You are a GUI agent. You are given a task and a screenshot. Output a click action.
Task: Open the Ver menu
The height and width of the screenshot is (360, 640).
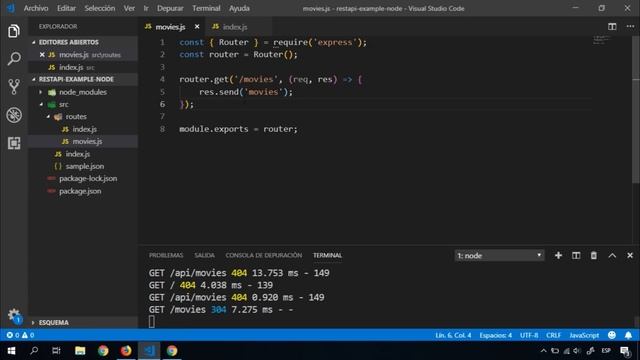coord(129,8)
